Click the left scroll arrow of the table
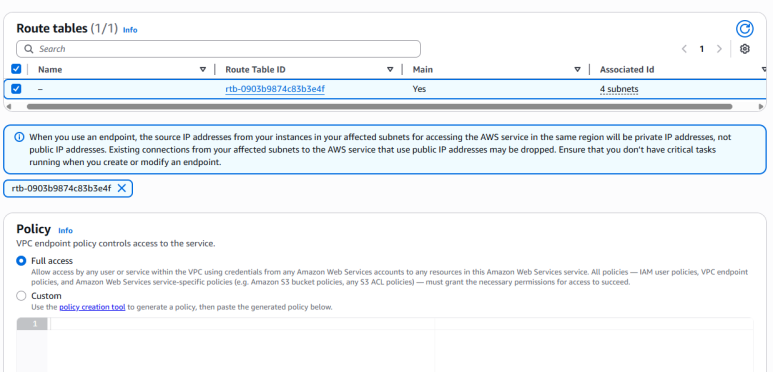This screenshot has width=773, height=372. (x=8, y=106)
